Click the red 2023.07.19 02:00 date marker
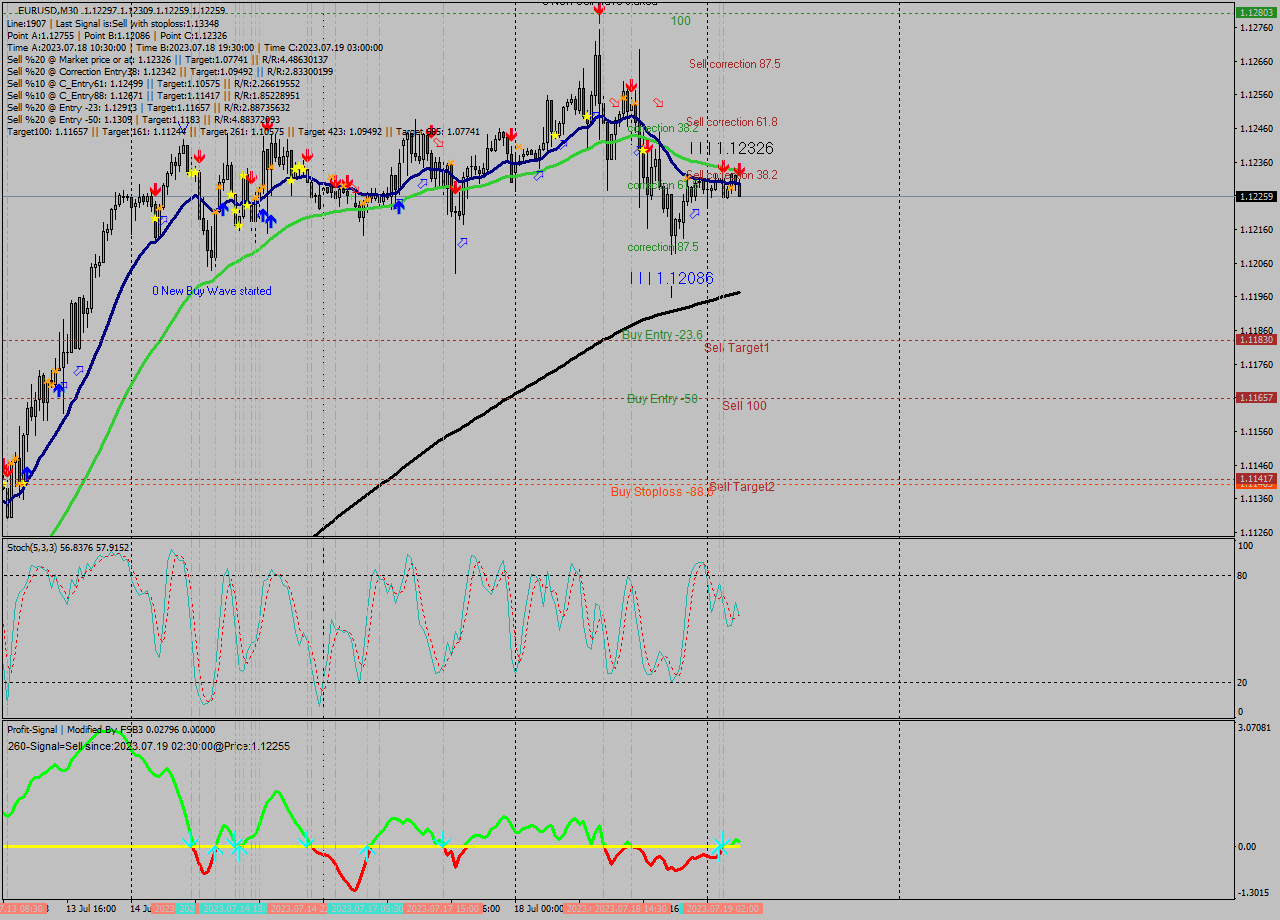The width and height of the screenshot is (1280, 920). pyautogui.click(x=722, y=908)
